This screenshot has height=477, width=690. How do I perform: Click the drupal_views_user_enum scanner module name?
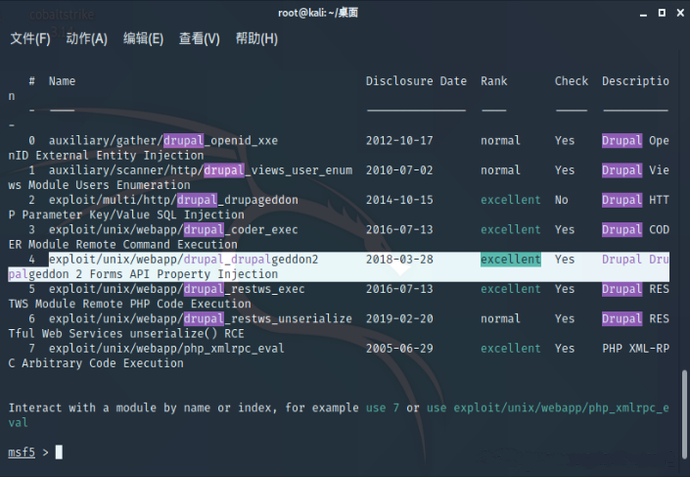[x=200, y=171]
